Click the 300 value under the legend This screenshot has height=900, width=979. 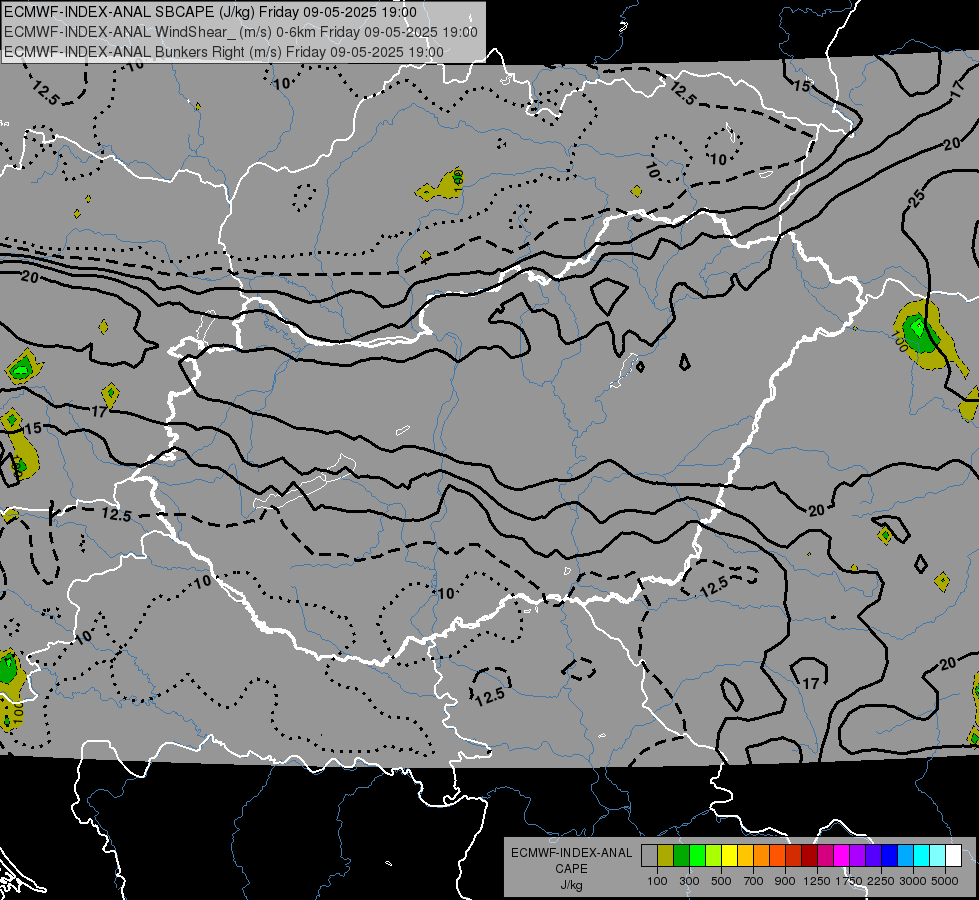(689, 881)
